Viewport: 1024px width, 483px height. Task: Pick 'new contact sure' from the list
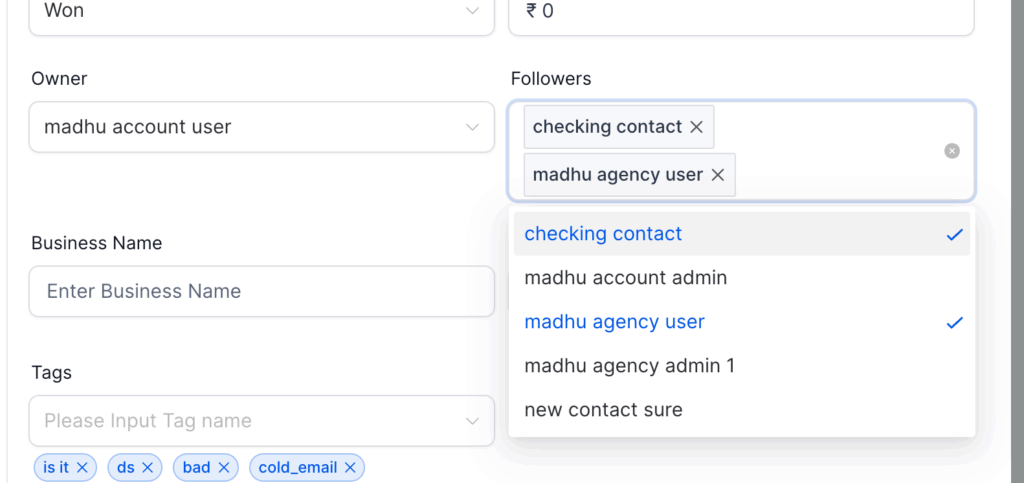coord(603,410)
